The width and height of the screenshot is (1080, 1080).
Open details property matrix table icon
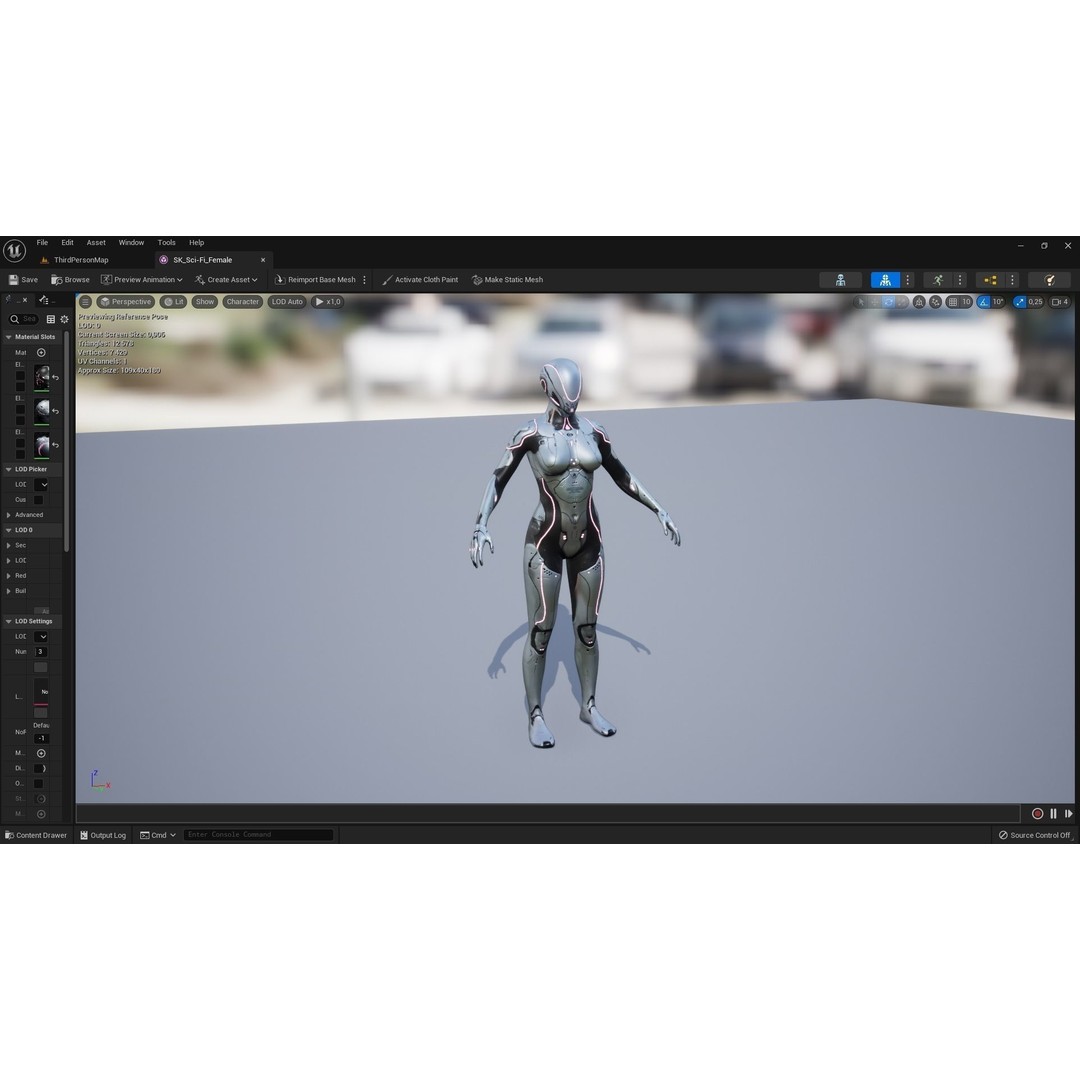[x=50, y=319]
